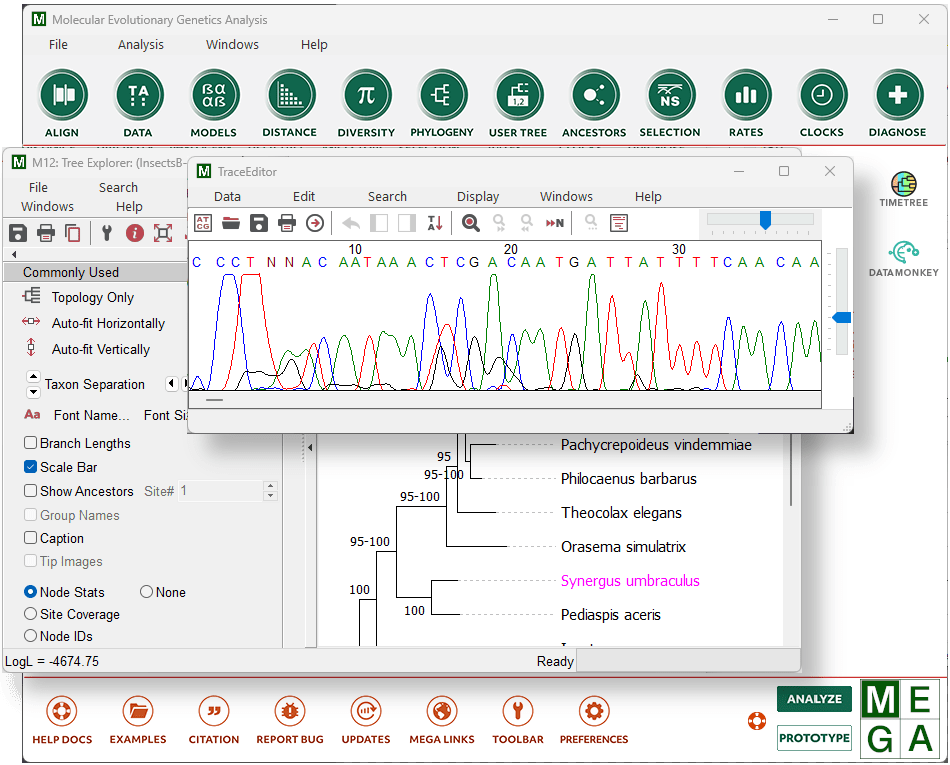950x765 pixels.
Task: Toggle the Caption checkbox
Action: [30, 538]
